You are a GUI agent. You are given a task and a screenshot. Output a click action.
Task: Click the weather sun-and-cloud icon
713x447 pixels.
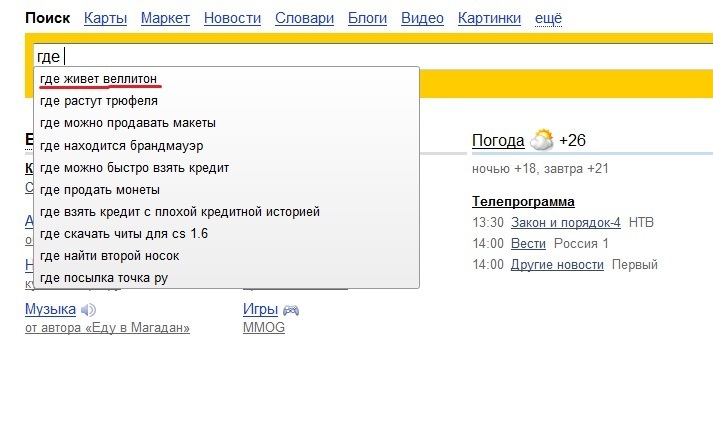point(542,140)
